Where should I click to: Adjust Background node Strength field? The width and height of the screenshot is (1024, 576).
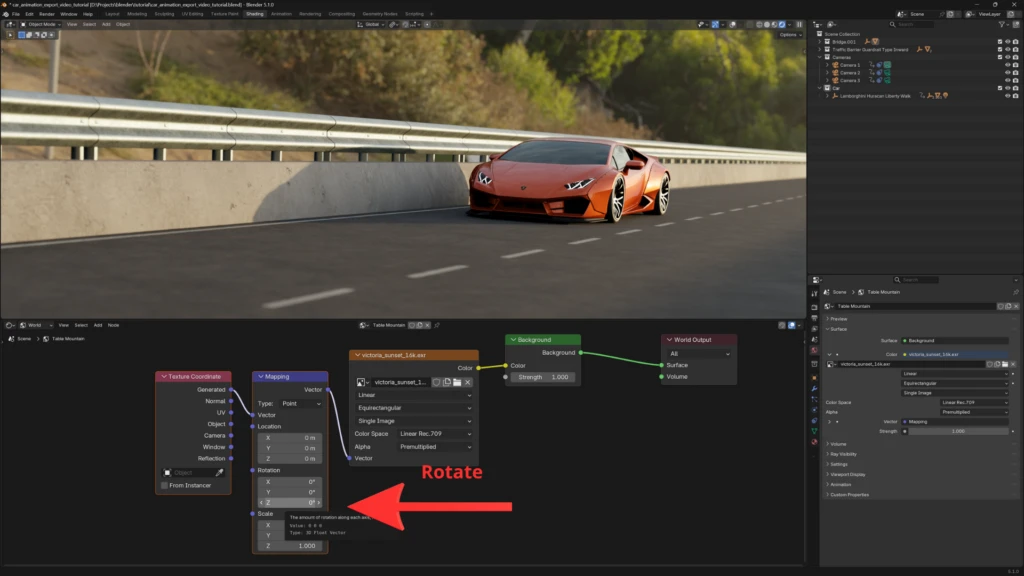coord(543,377)
